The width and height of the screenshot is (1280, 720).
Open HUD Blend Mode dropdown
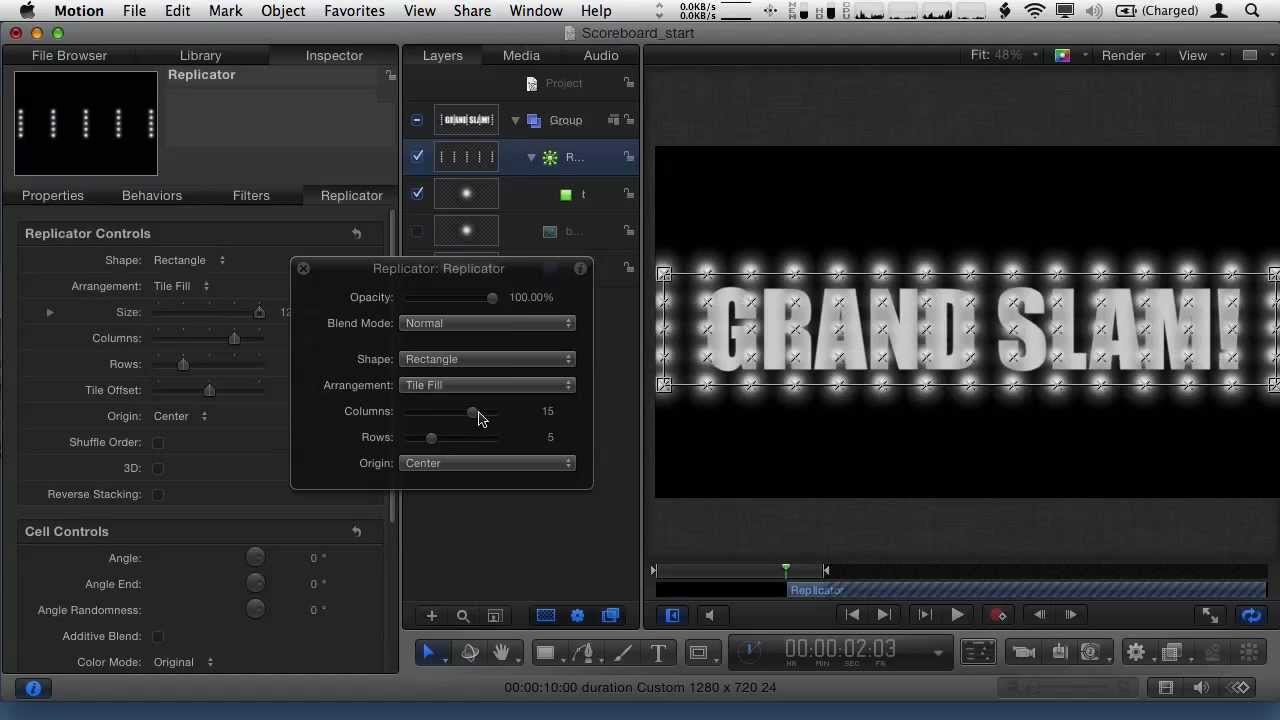point(487,323)
